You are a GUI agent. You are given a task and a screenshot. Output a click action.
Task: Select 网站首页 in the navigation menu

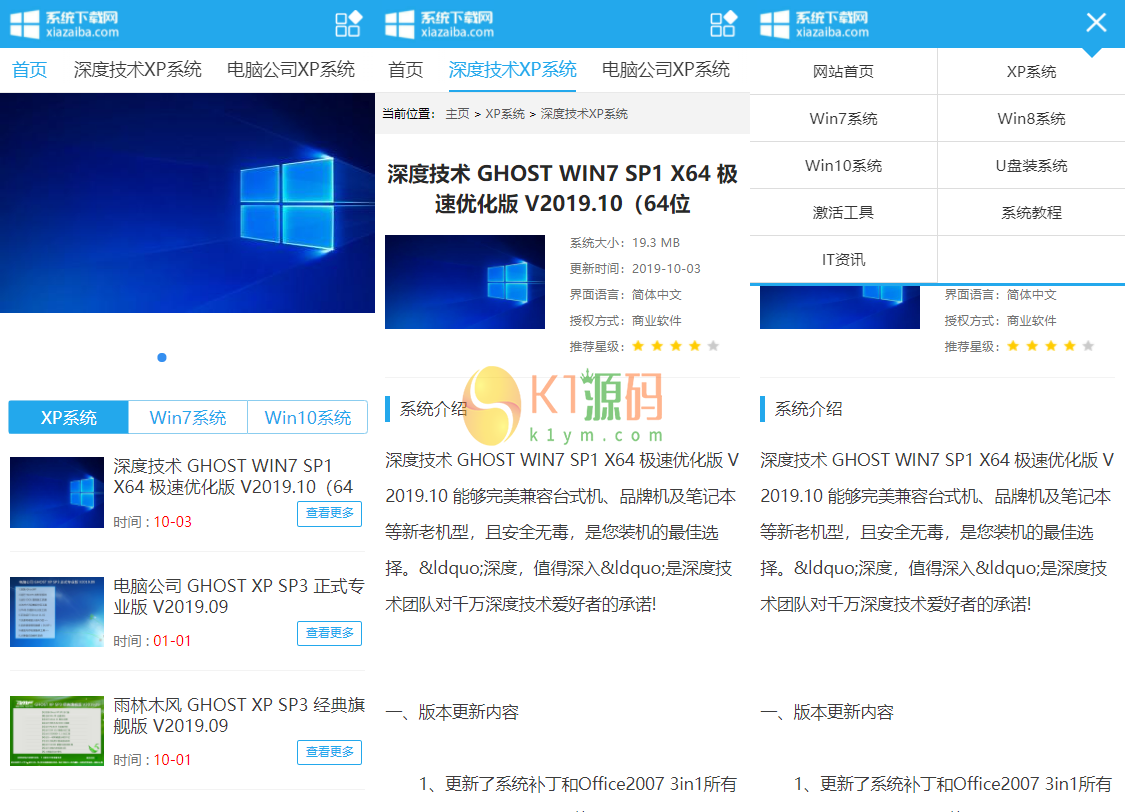pos(843,72)
